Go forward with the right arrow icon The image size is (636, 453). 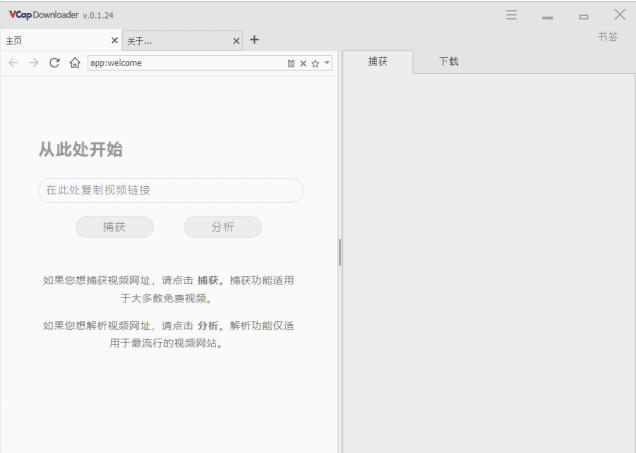click(34, 63)
